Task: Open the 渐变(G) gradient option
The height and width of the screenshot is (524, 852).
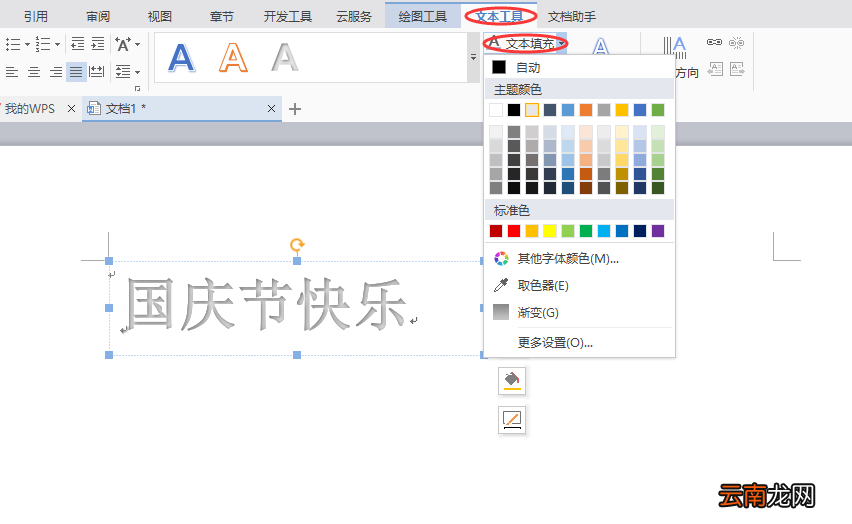Action: tap(579, 313)
